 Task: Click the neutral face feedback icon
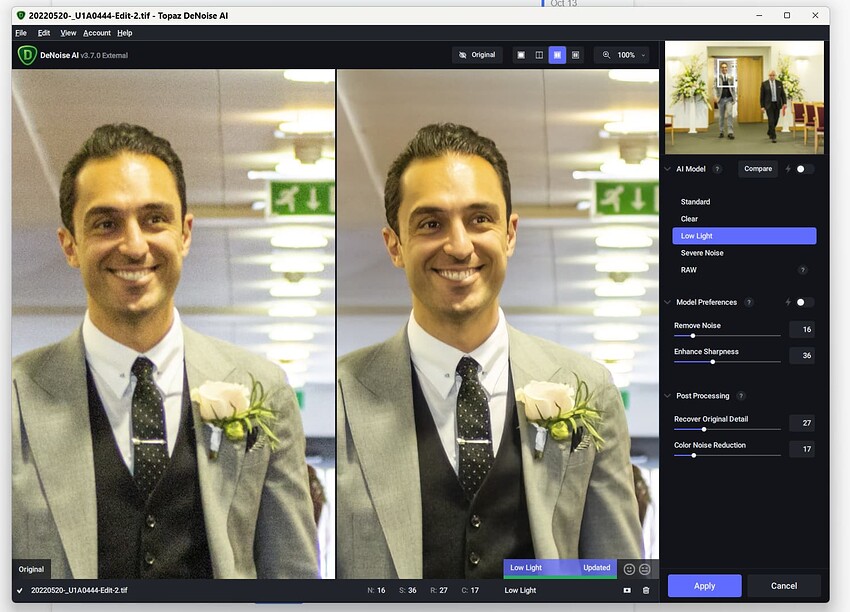[645, 569]
